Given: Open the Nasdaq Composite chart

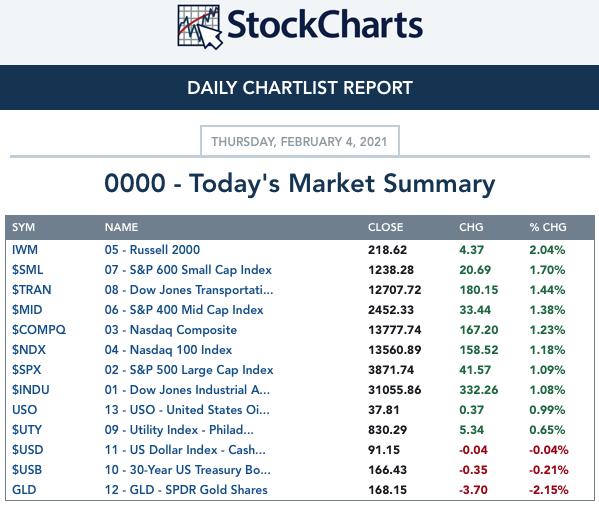Looking at the screenshot, I should tap(170, 330).
